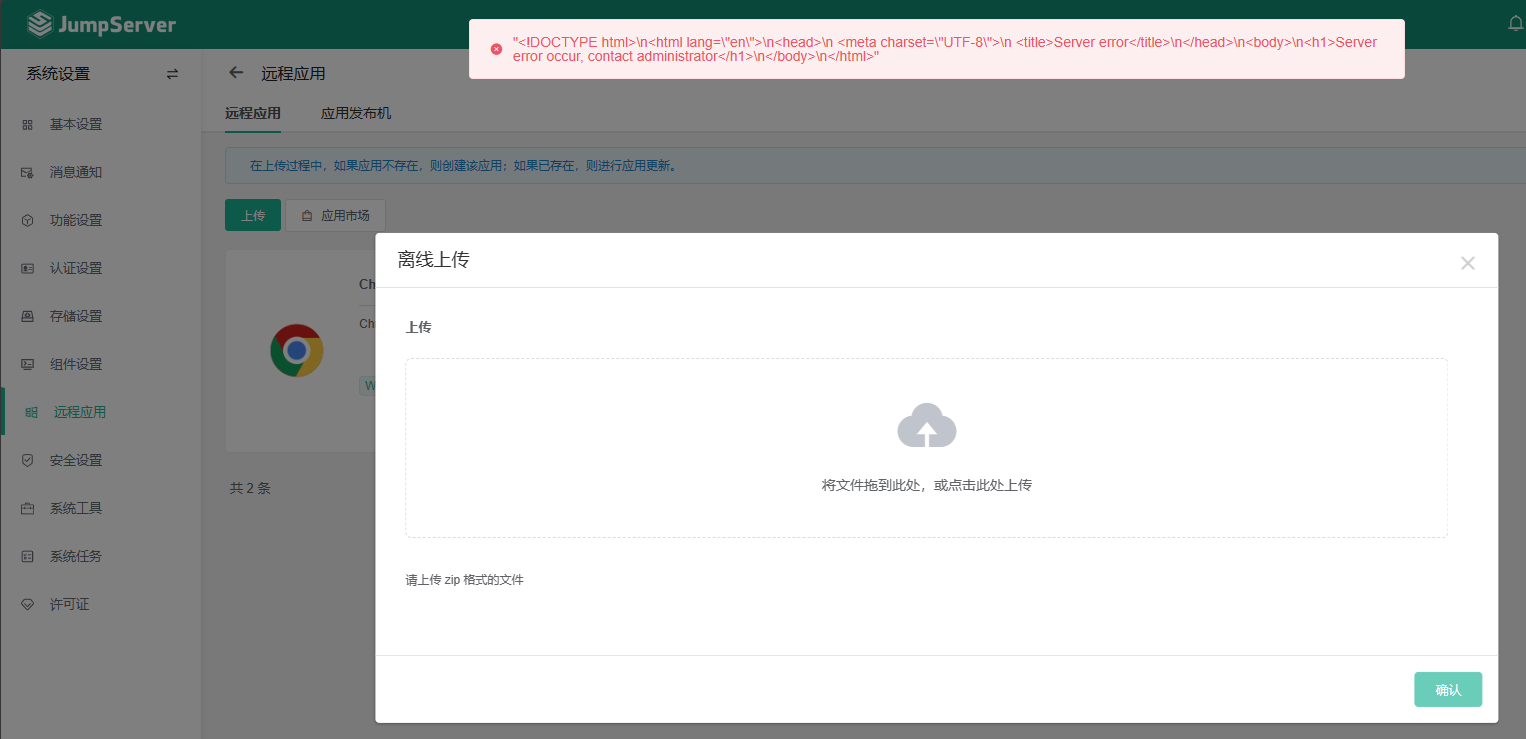The height and width of the screenshot is (739, 1526).
Task: Click the 存储设置 icon
Action: pos(28,317)
